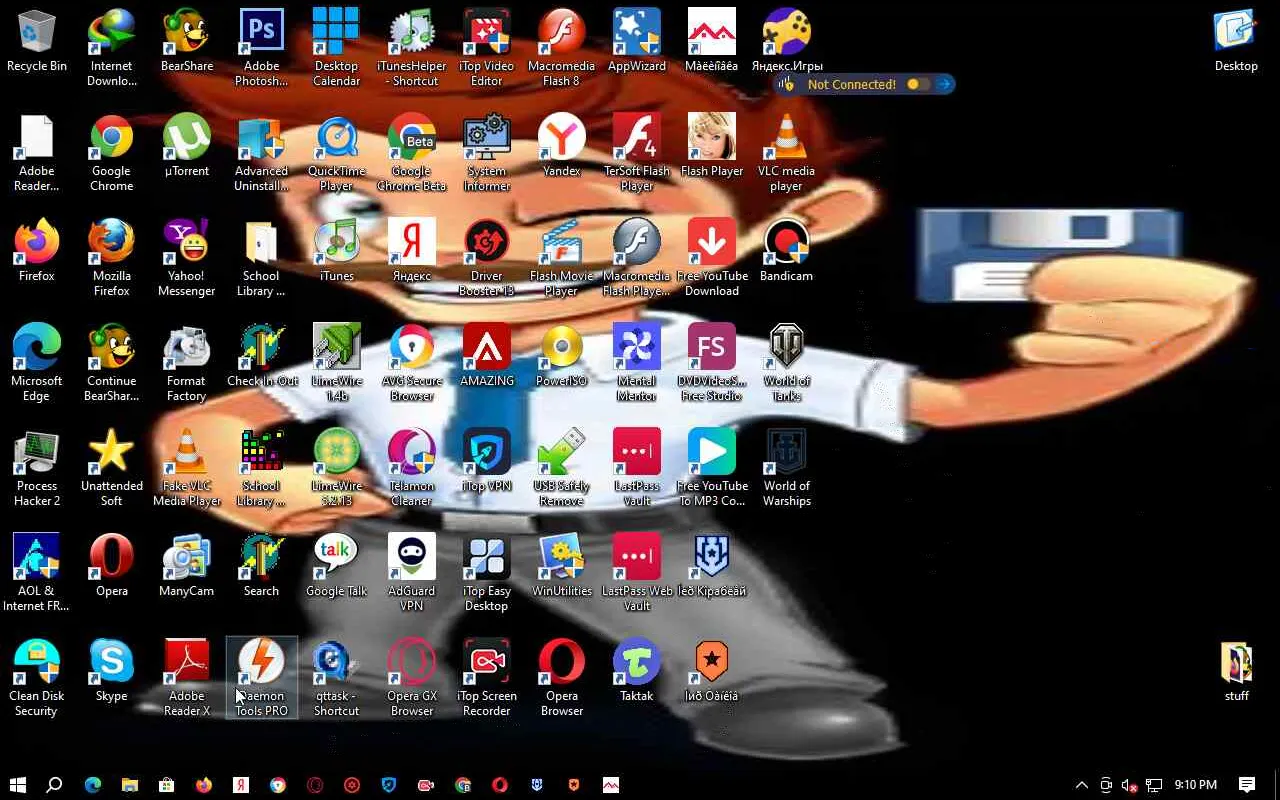Screen dimensions: 1280x800
Task: Select the Opera GX Browser desktop icon
Action: tap(412, 678)
